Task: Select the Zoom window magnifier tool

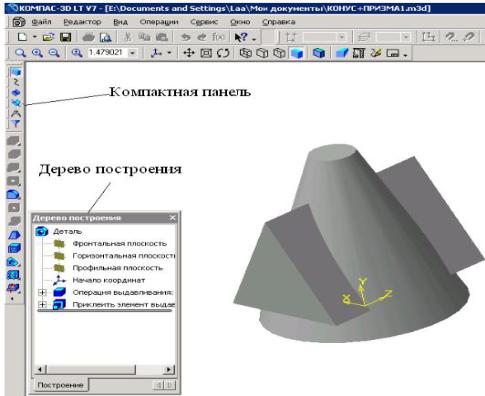Action: click(x=20, y=53)
